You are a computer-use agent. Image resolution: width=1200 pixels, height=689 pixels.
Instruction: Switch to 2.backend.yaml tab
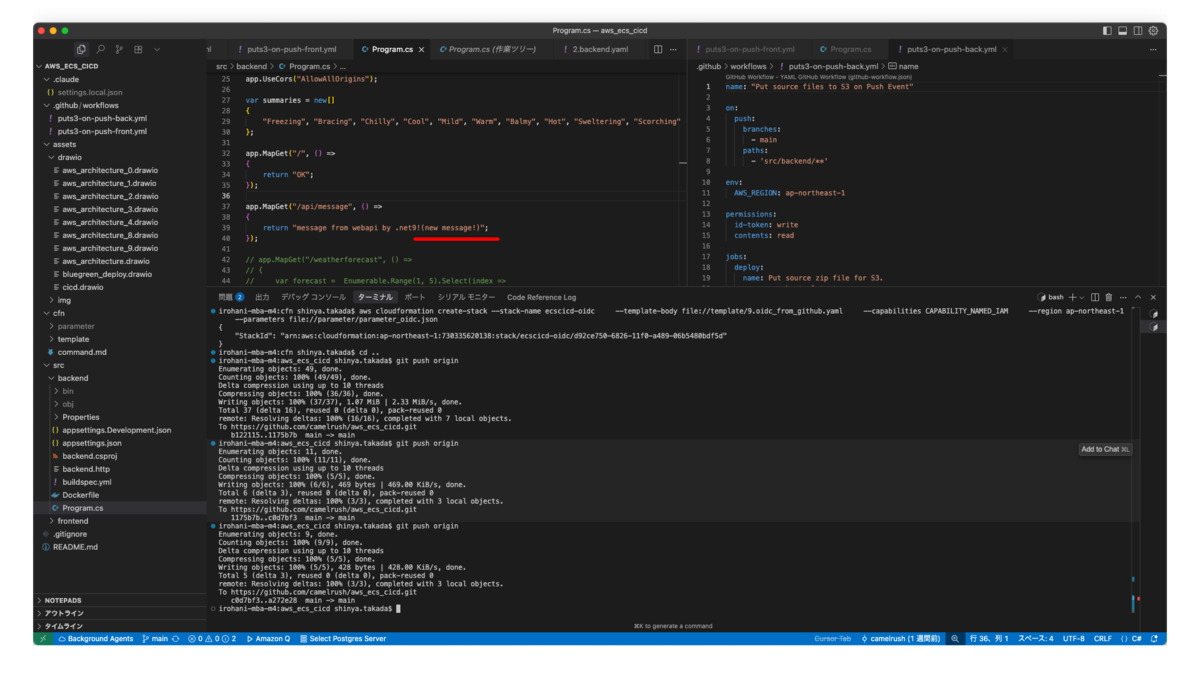click(600, 49)
